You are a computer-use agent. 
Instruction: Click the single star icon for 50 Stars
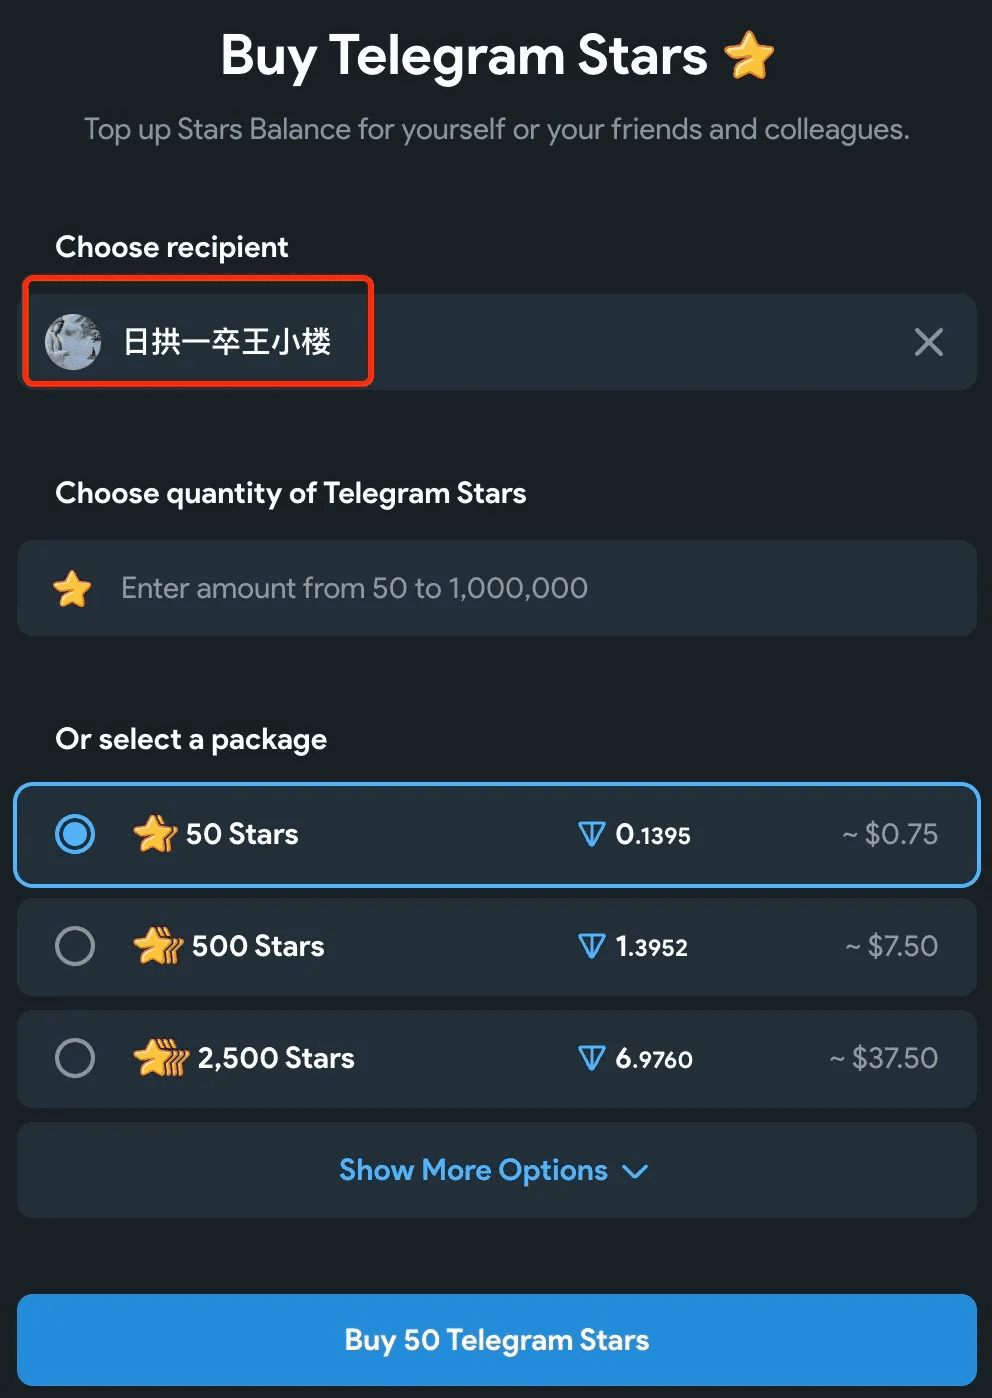155,834
